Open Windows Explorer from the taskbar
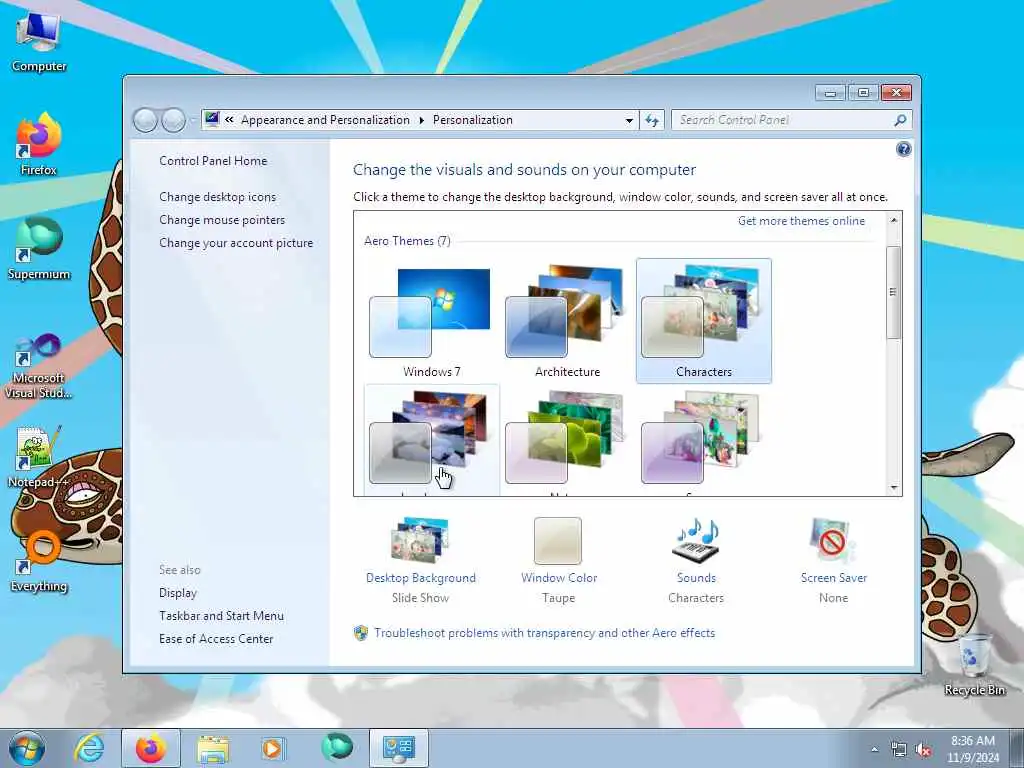 pyautogui.click(x=214, y=748)
